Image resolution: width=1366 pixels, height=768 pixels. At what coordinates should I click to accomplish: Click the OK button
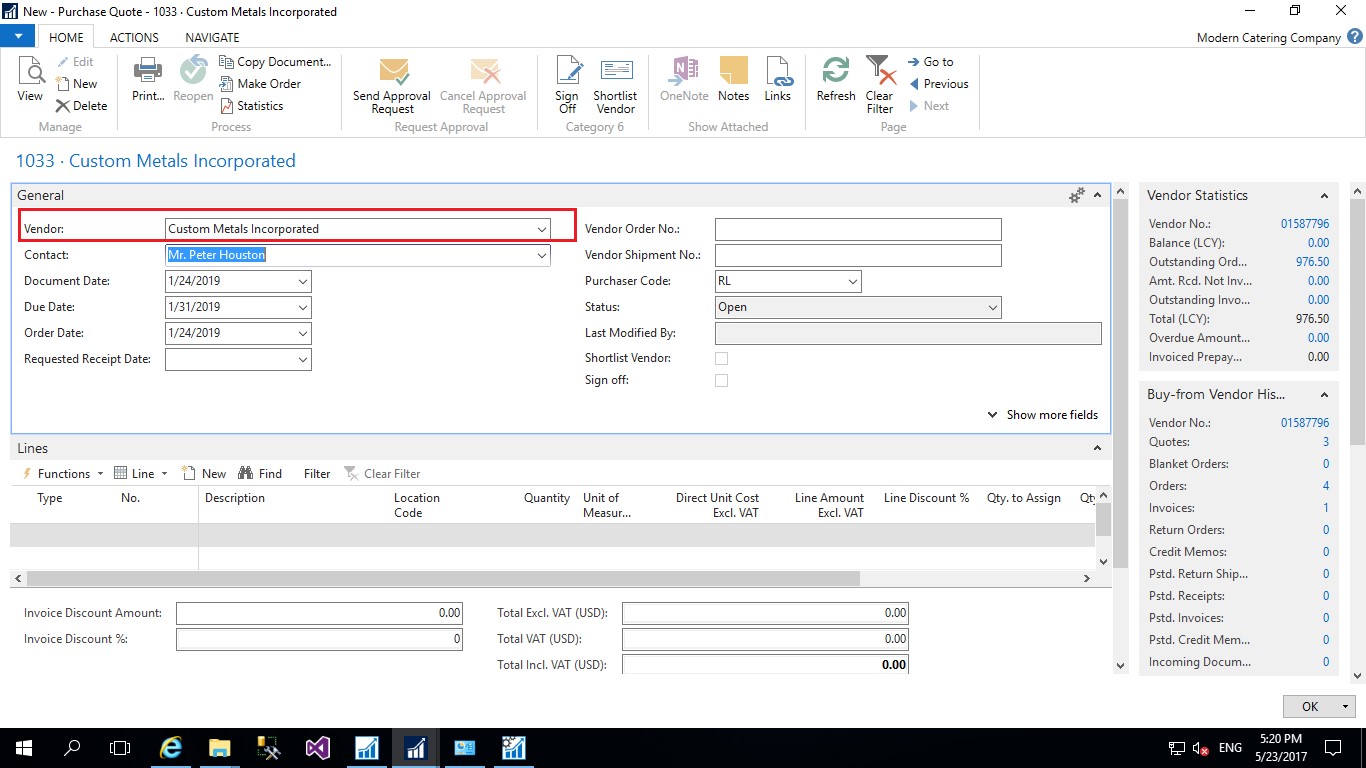[x=1310, y=706]
